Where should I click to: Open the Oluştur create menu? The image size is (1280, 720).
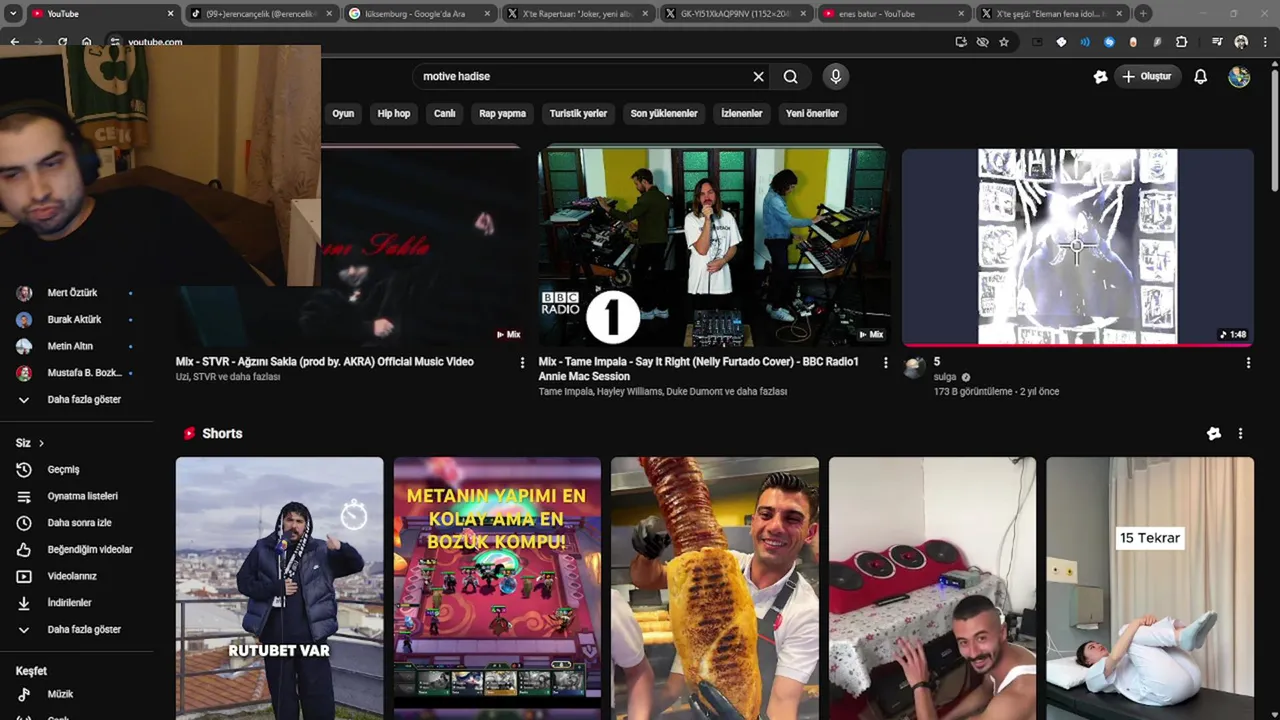pyautogui.click(x=1147, y=77)
